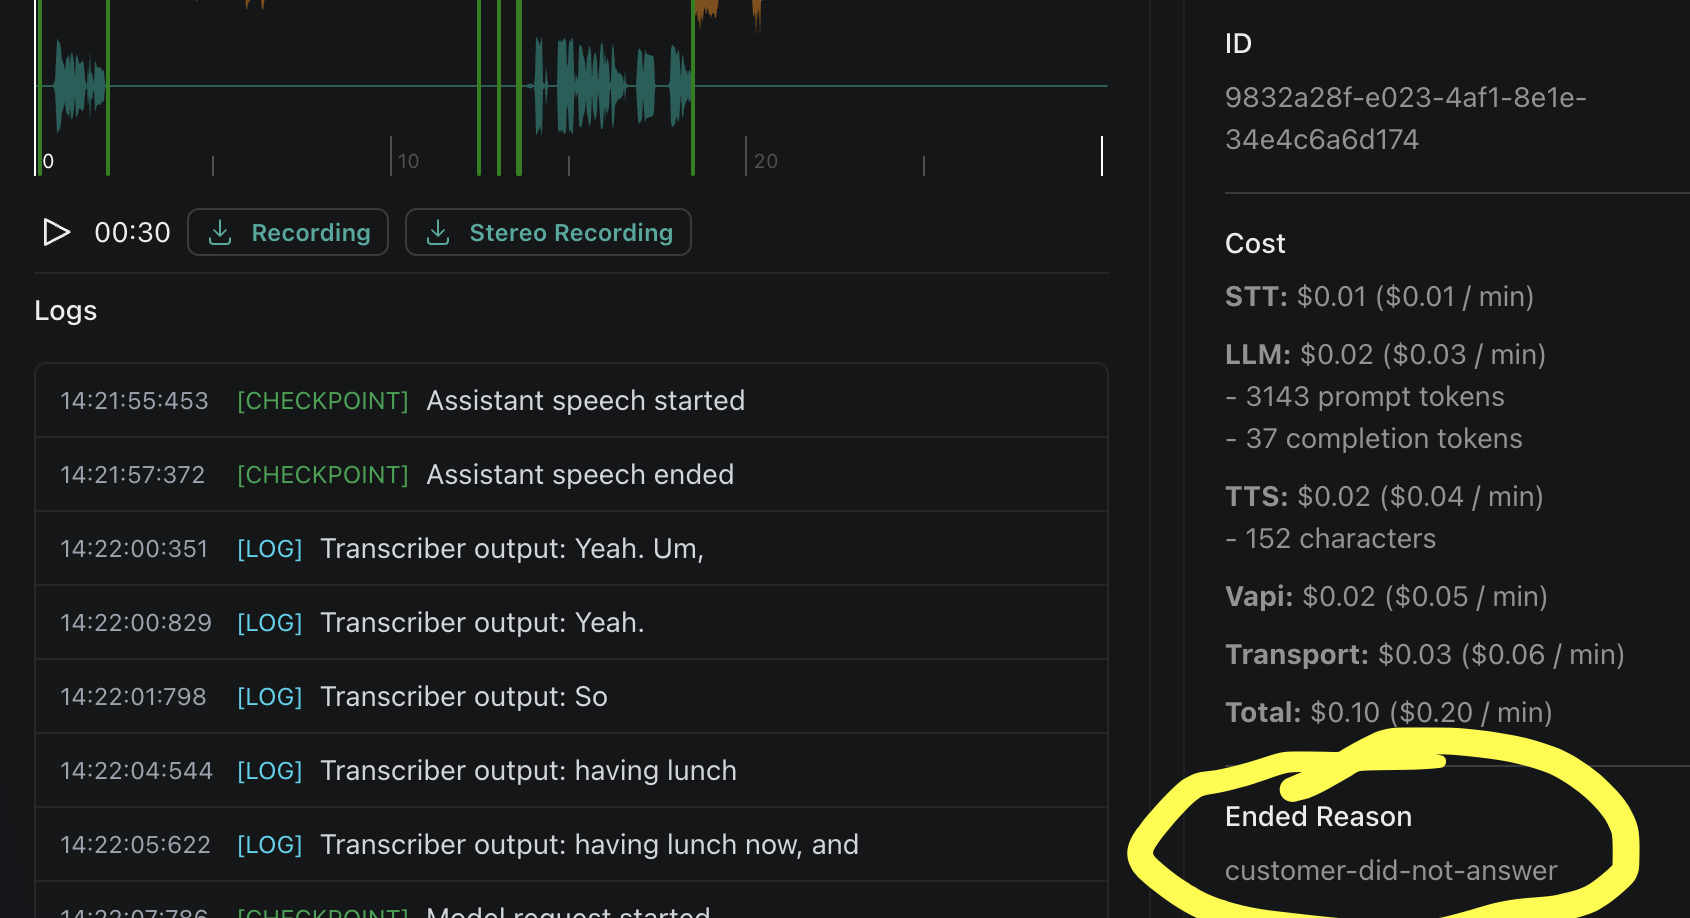The width and height of the screenshot is (1690, 918).
Task: Click the Total cost line
Action: [1388, 712]
